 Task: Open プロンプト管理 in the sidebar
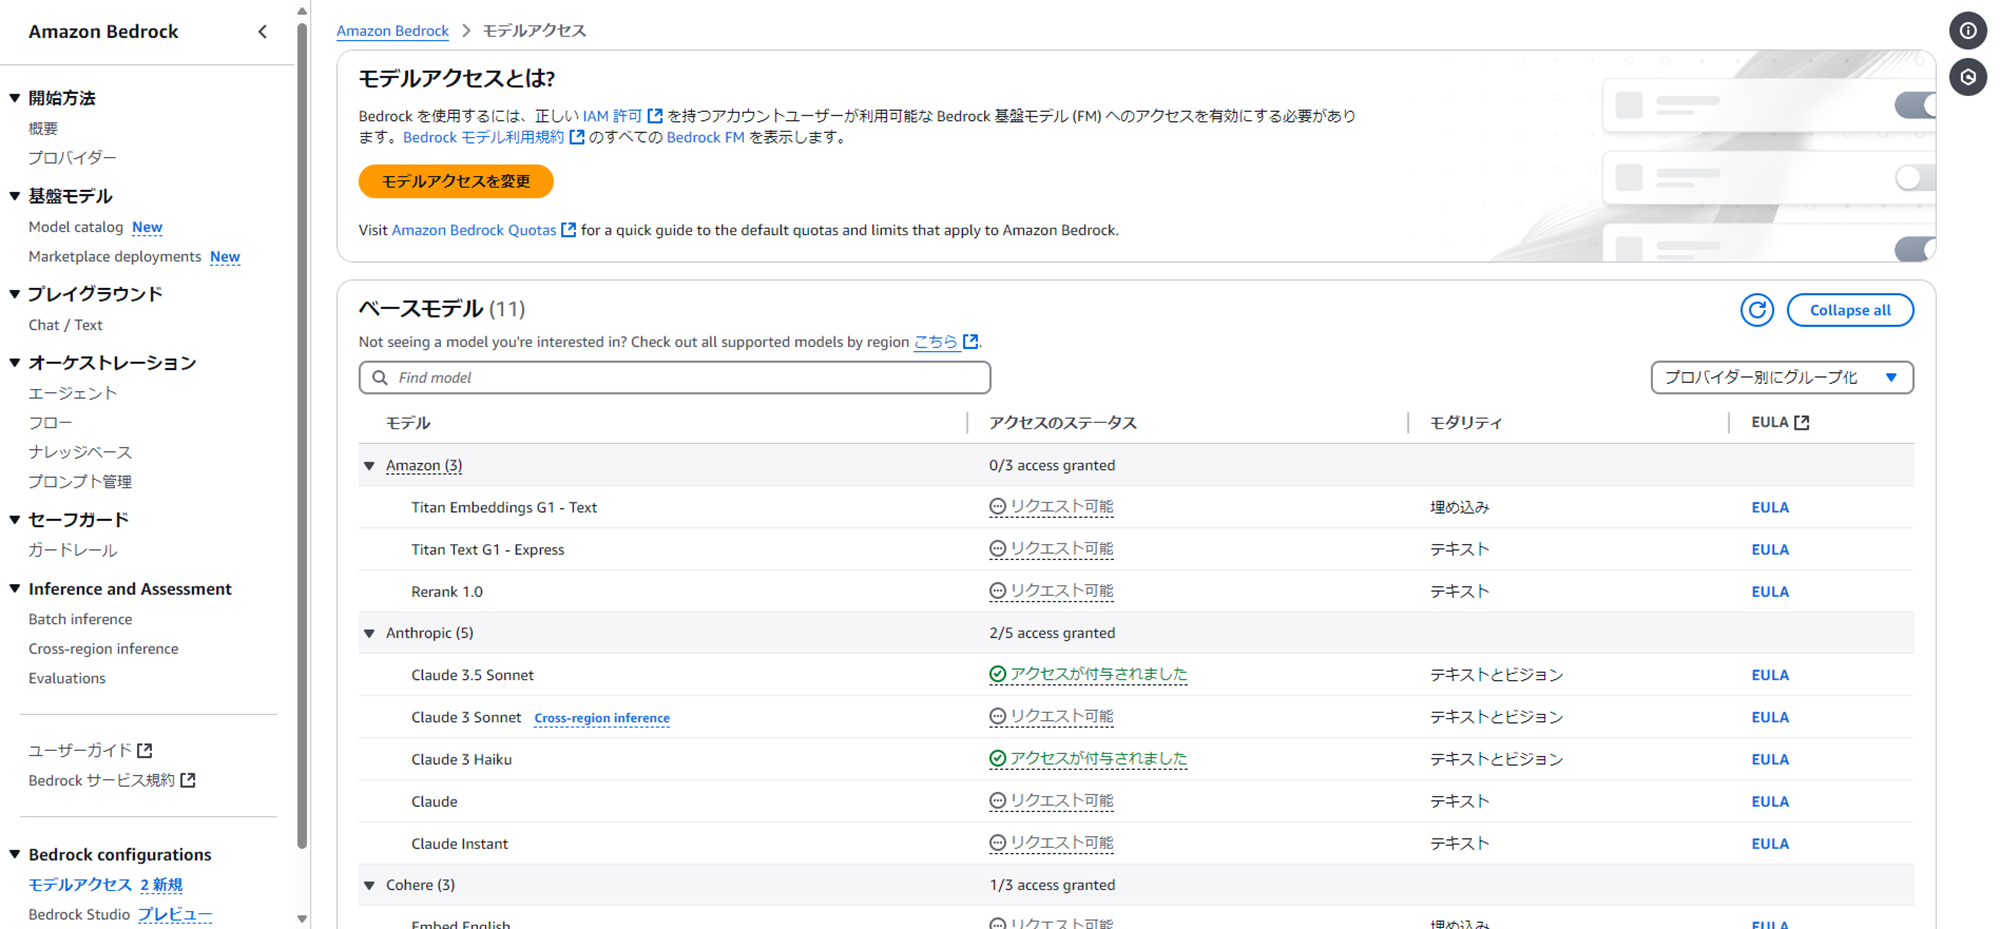click(80, 482)
